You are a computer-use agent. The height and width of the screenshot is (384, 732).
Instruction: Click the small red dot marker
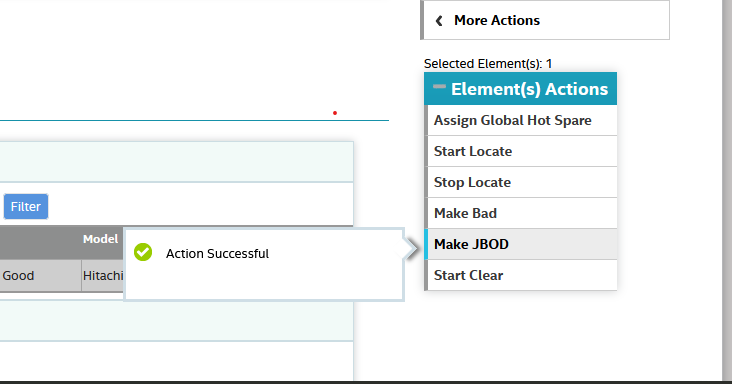coord(335,113)
